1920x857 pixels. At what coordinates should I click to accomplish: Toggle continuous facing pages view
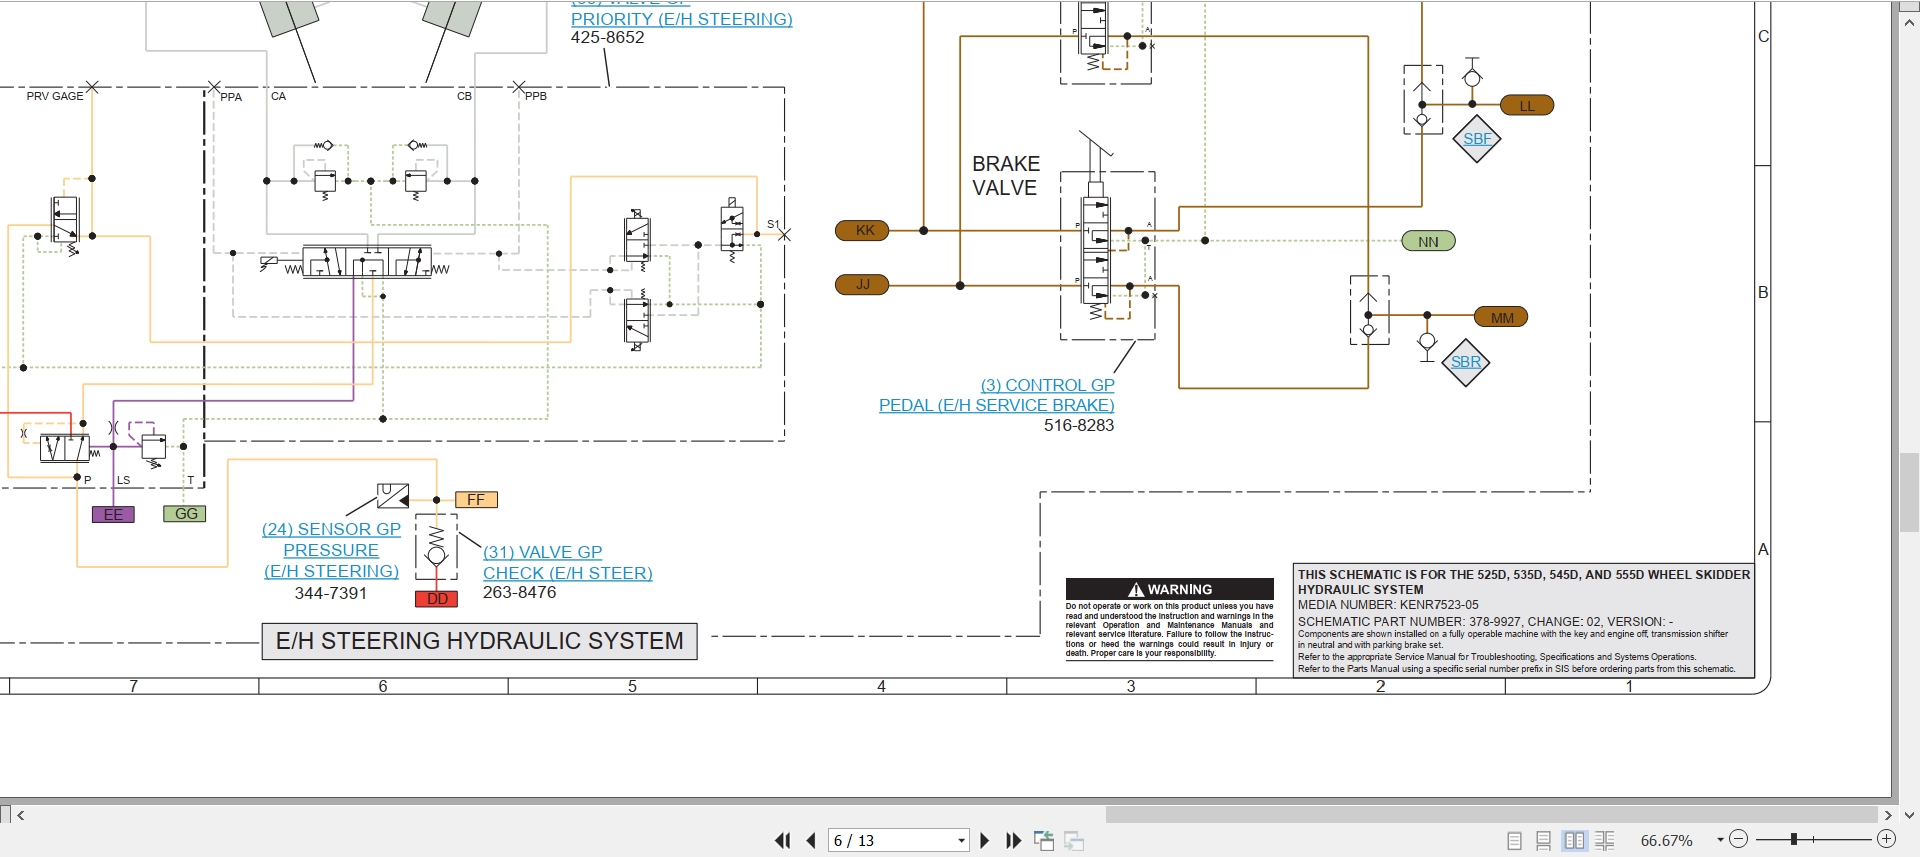[x=1605, y=841]
